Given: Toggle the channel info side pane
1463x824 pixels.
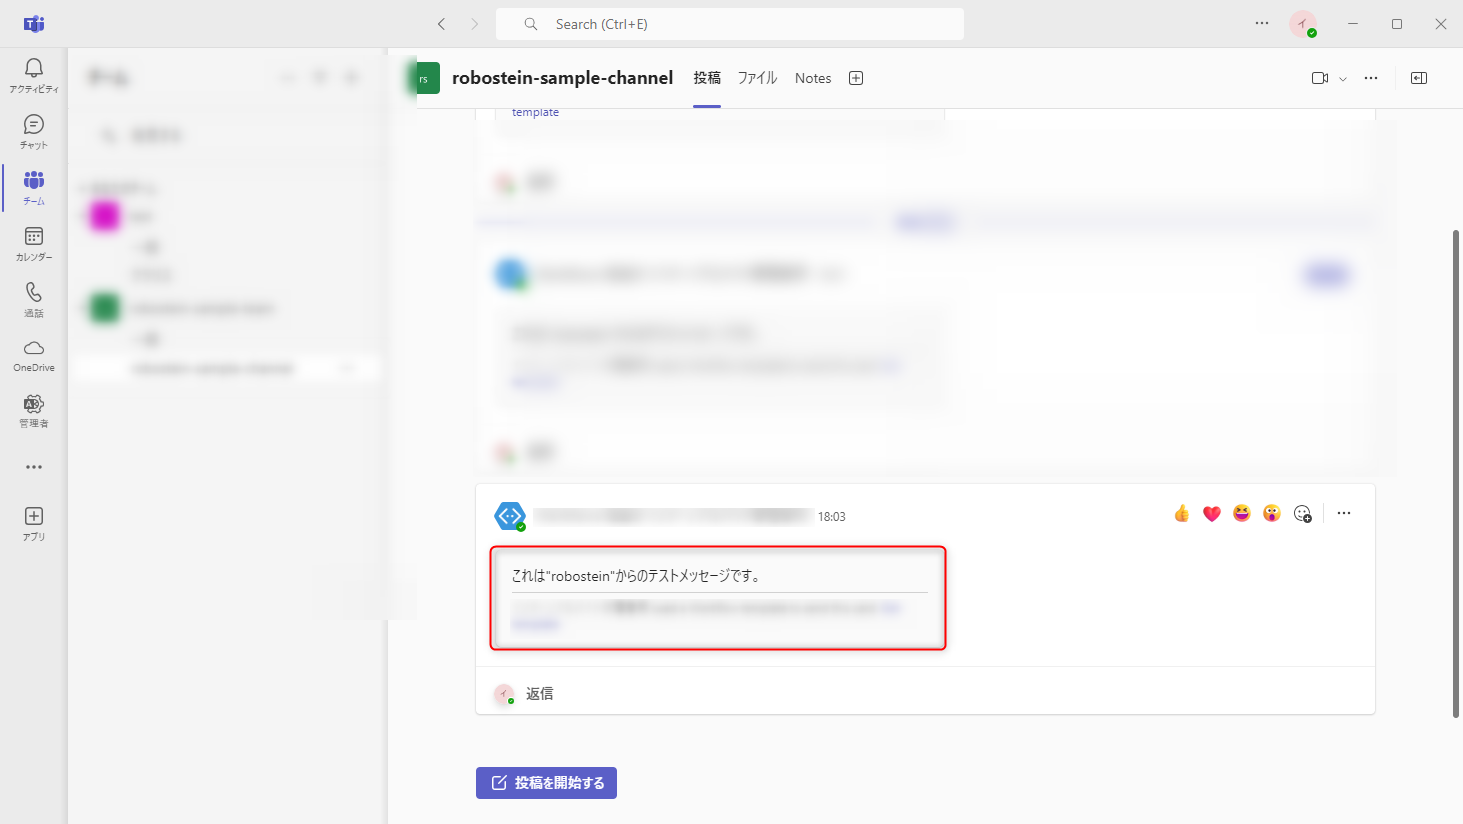Looking at the screenshot, I should [1419, 78].
